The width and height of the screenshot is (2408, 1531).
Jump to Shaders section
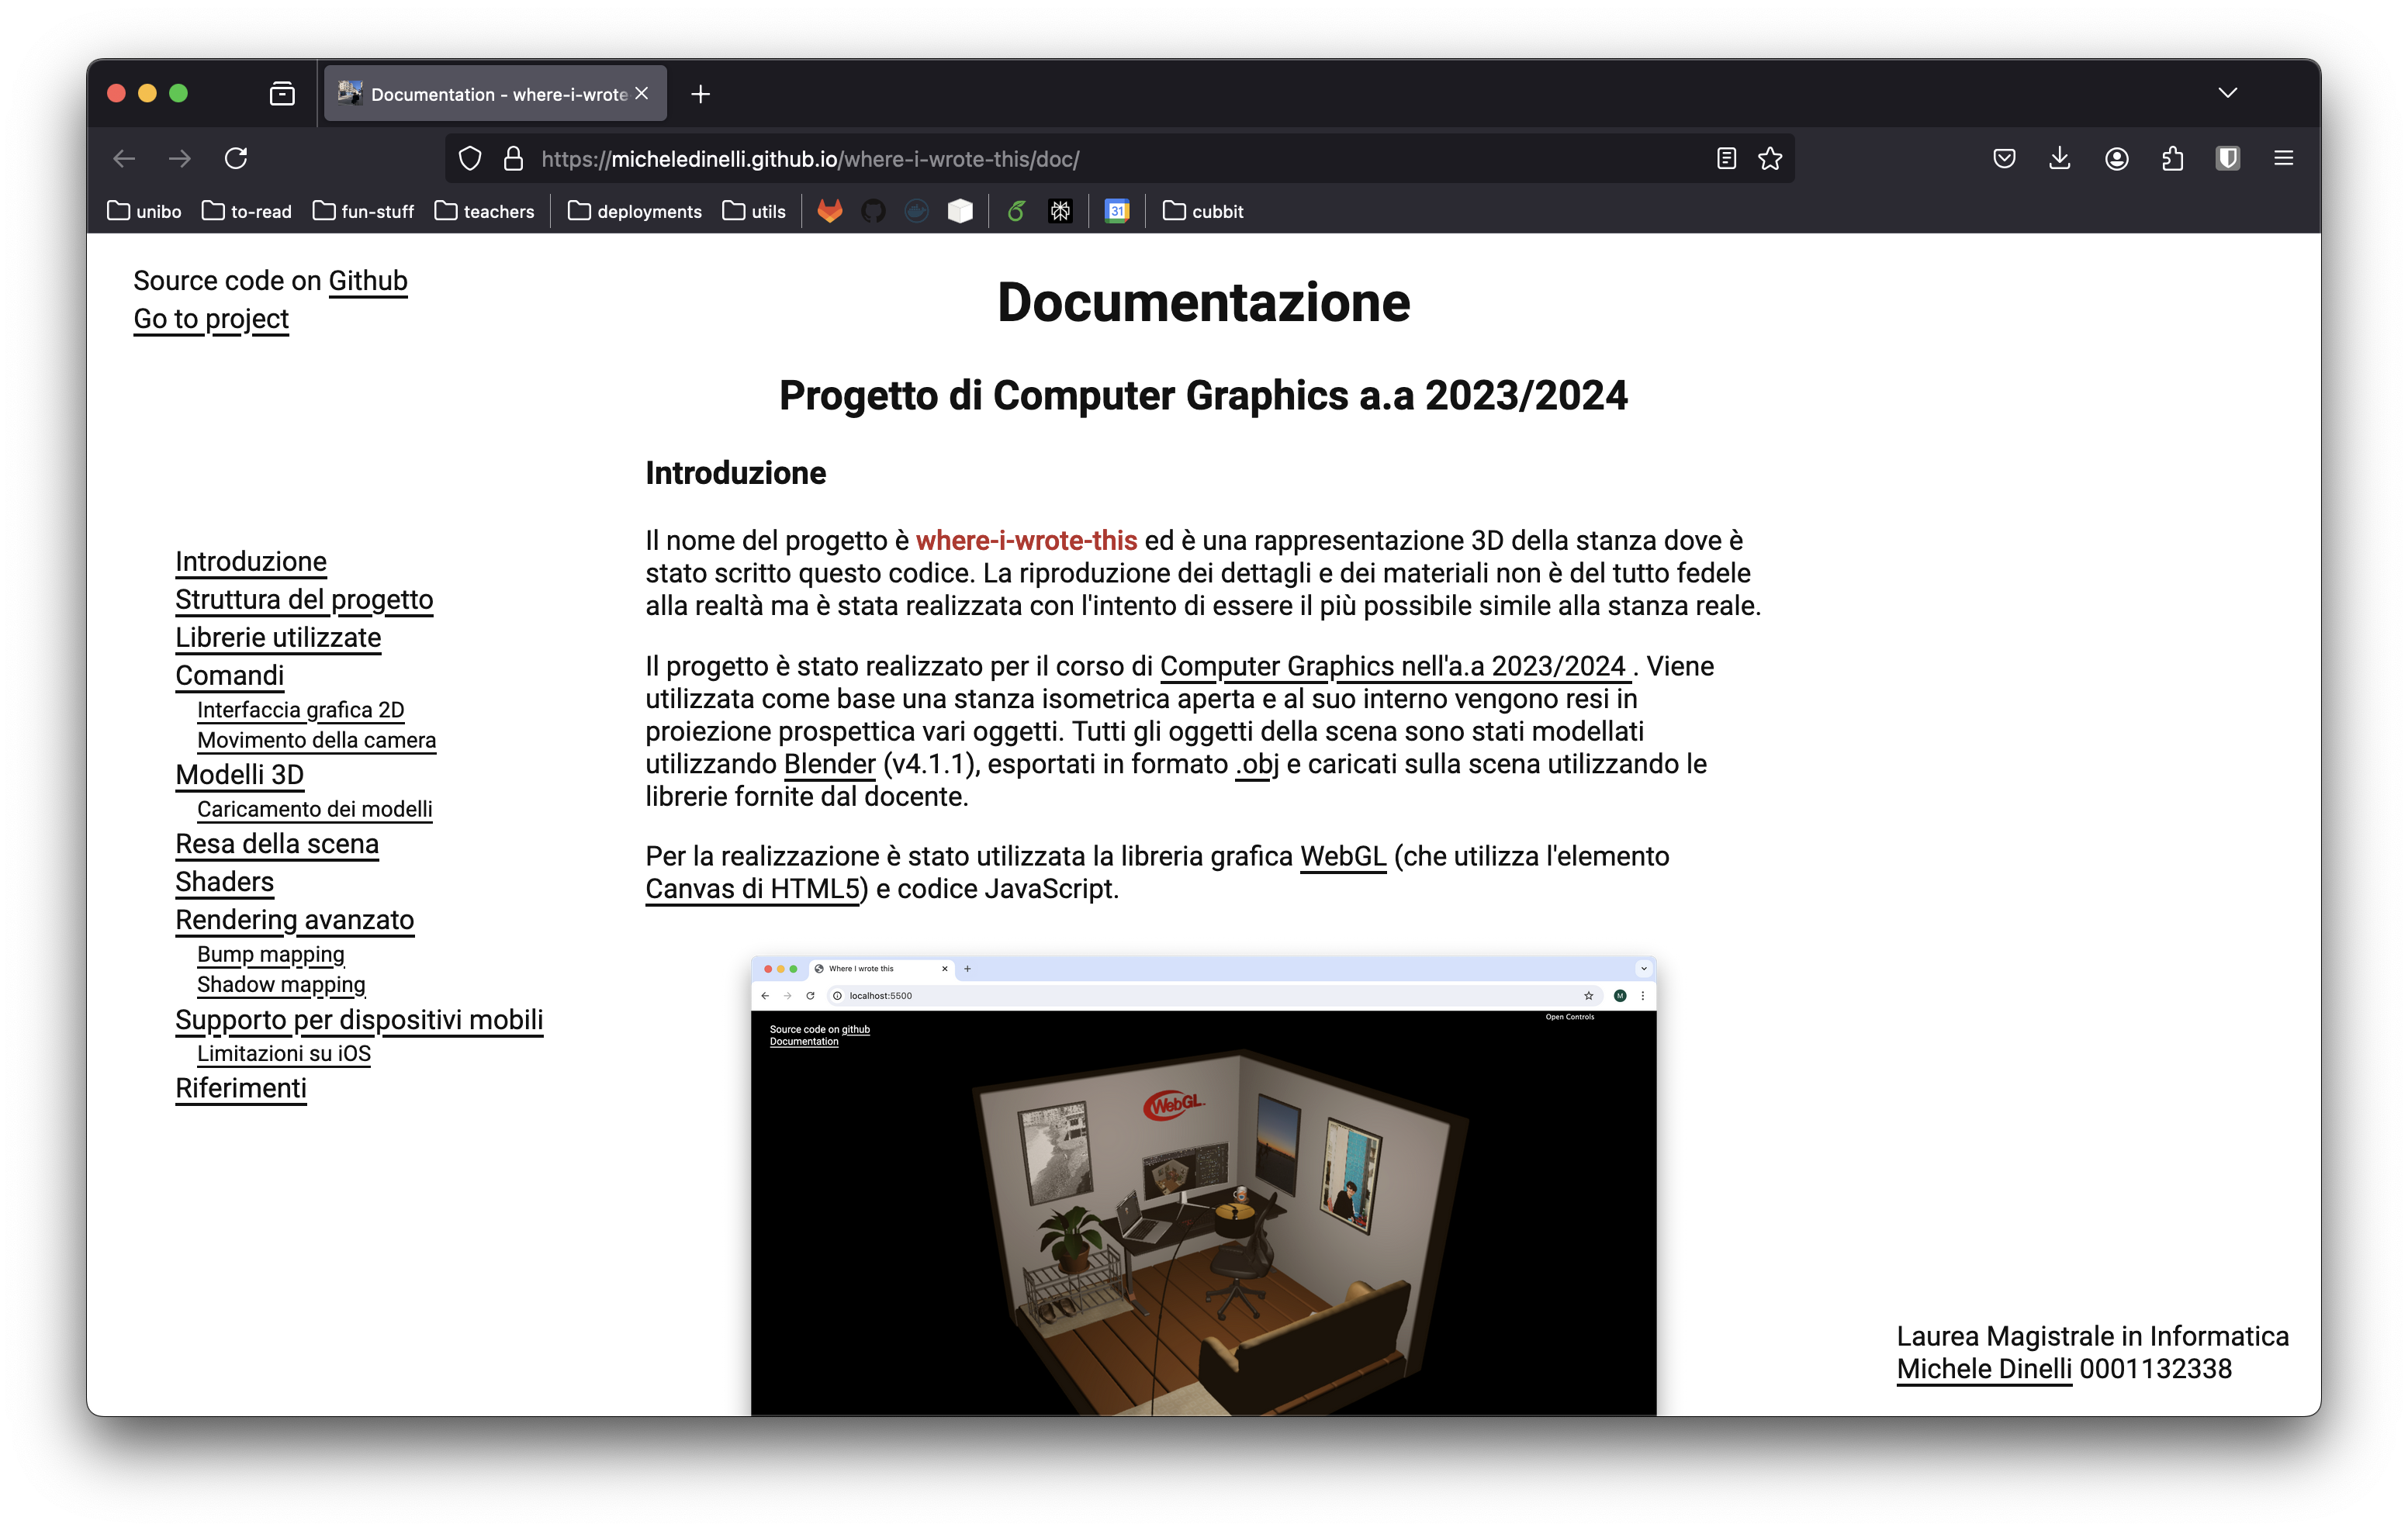[225, 883]
